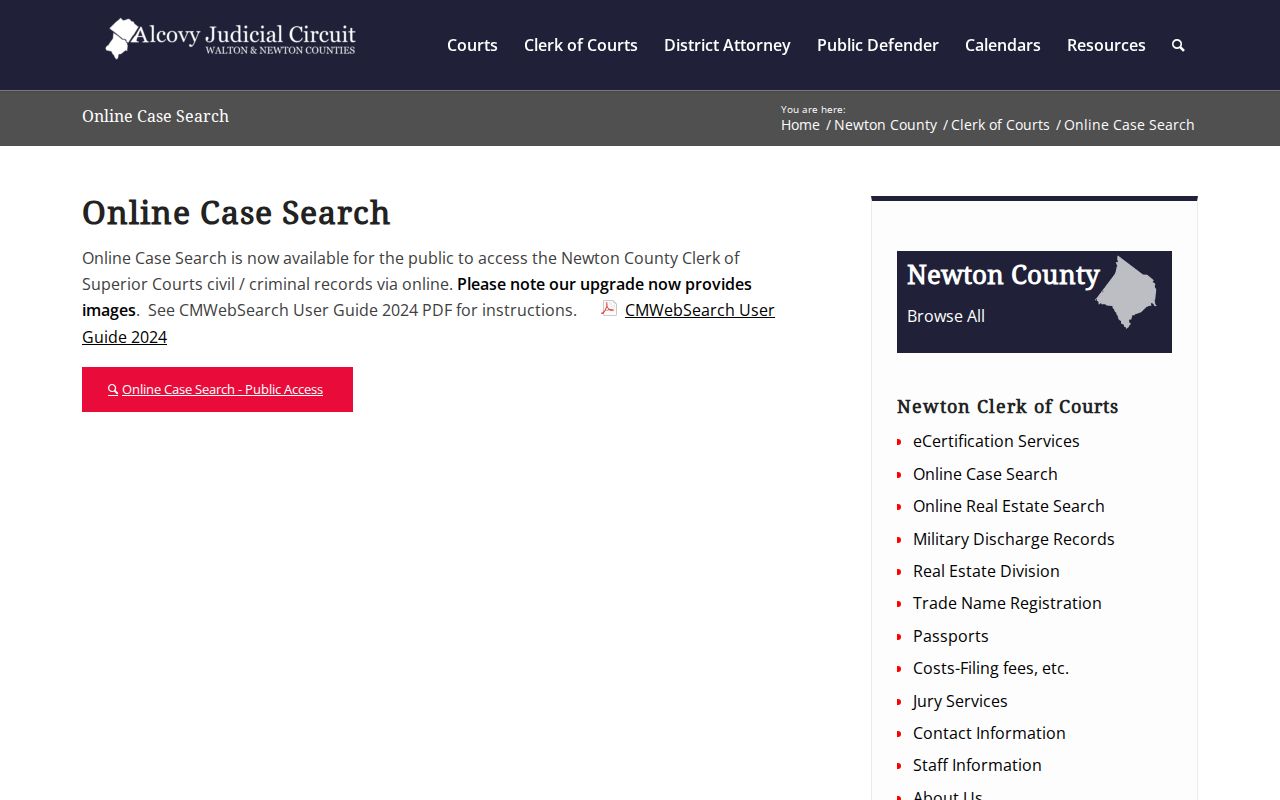
Task: Click the PDF icon beside CMWebSearch User Guide
Action: tap(608, 309)
